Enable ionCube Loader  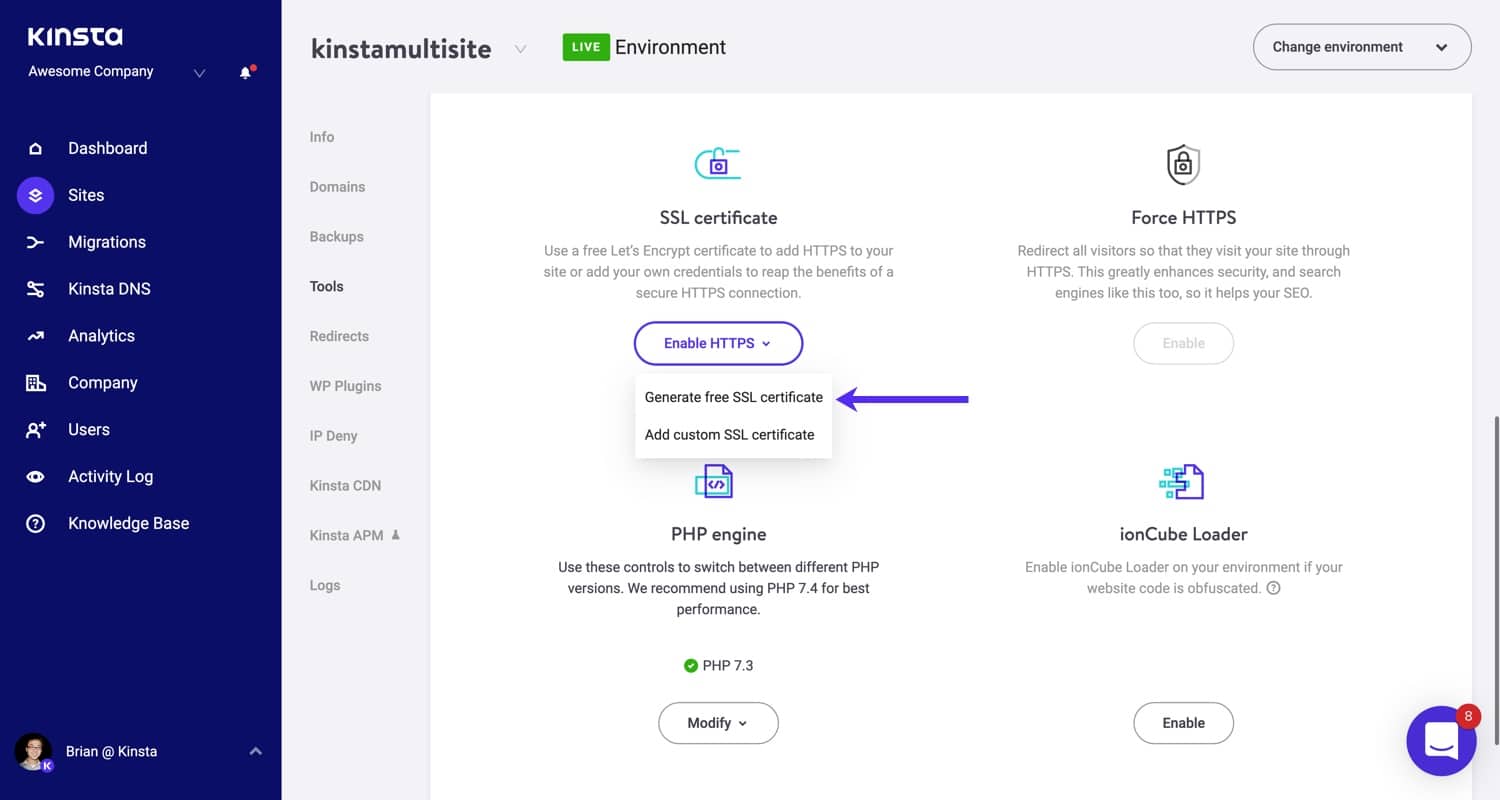point(1183,723)
